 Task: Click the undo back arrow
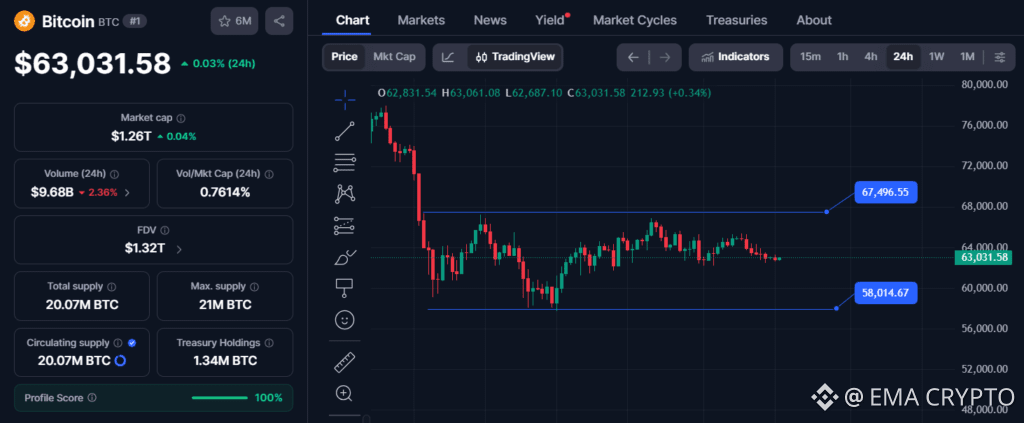(633, 57)
